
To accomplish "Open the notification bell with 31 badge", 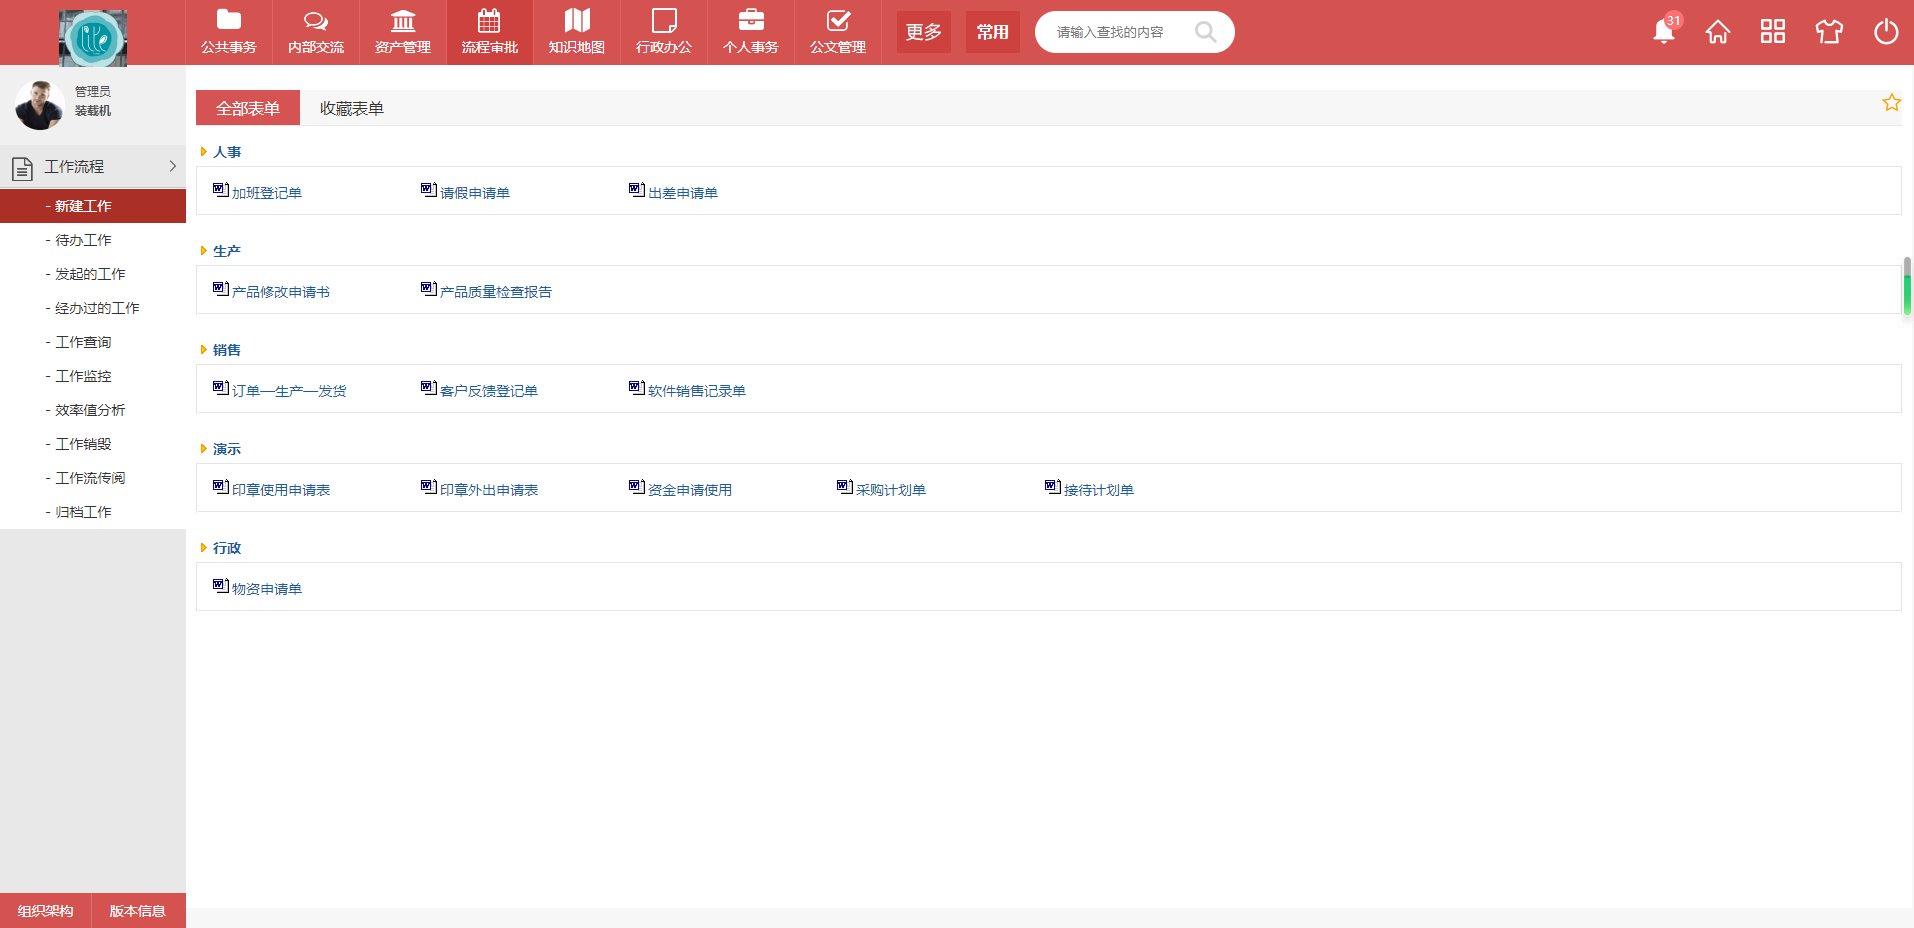I will tap(1664, 32).
